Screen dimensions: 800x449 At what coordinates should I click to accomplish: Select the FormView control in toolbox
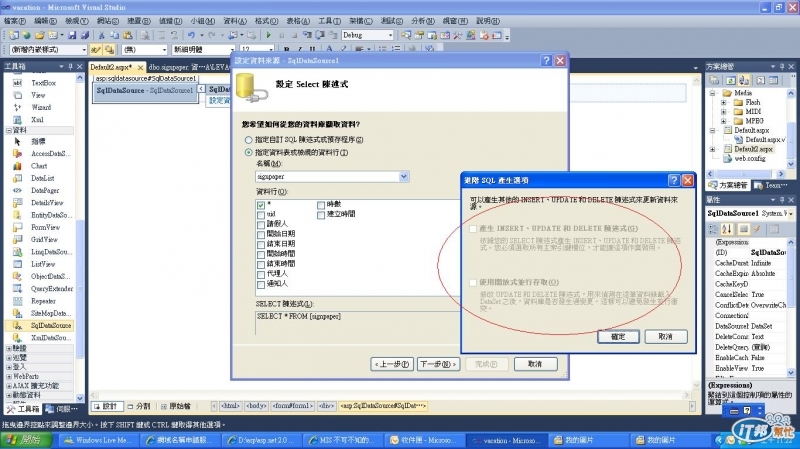[45, 227]
